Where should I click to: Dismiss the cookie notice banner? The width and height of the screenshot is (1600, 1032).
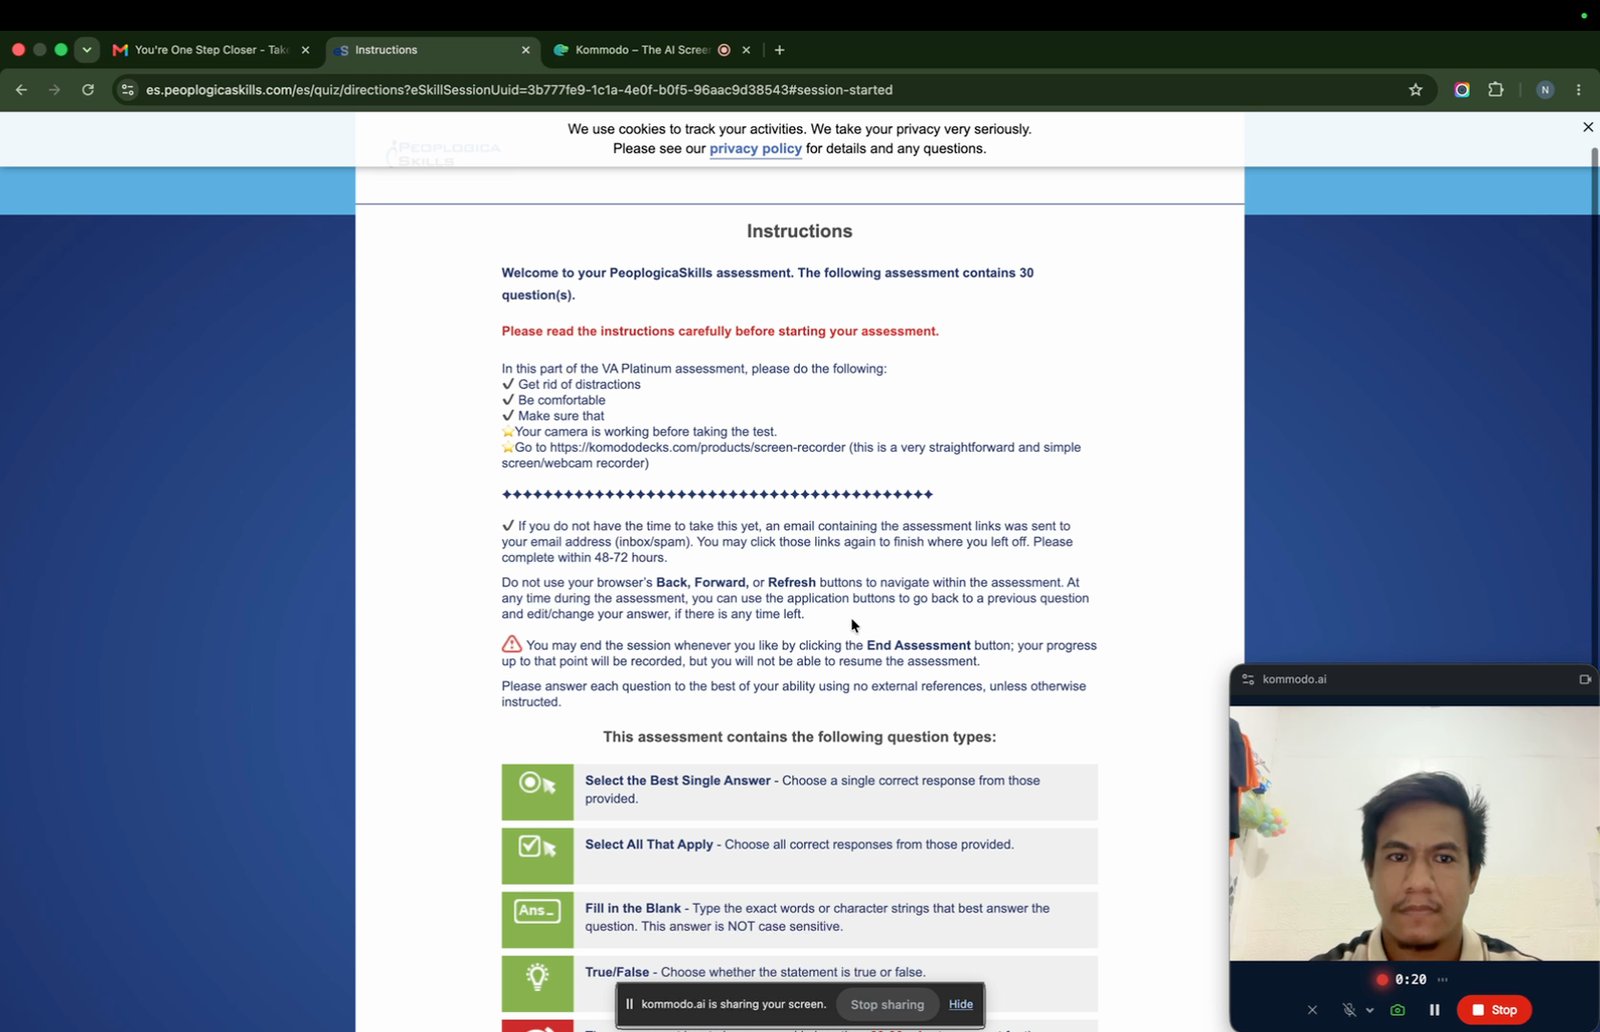1587,127
